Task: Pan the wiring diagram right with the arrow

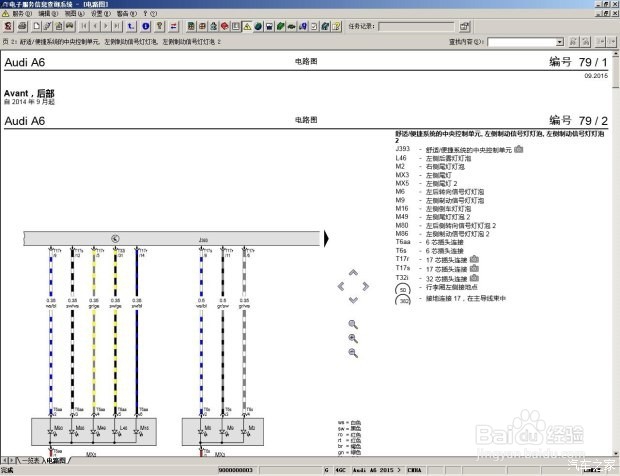Action: coord(366,286)
